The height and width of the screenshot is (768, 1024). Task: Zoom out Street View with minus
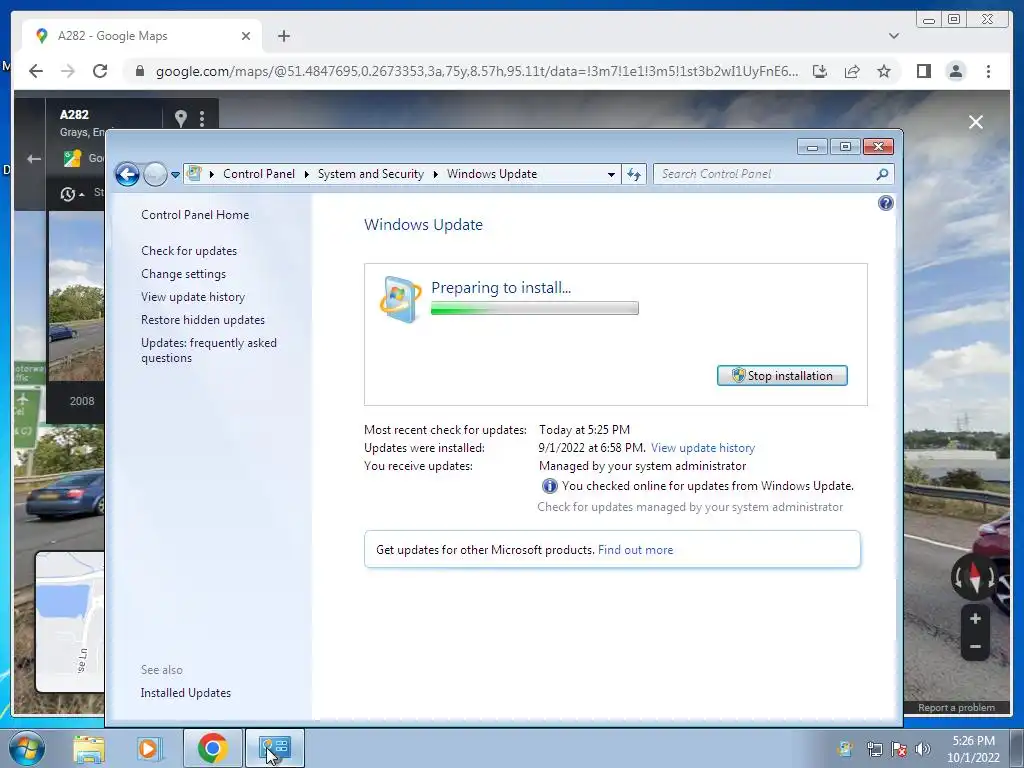tap(975, 647)
